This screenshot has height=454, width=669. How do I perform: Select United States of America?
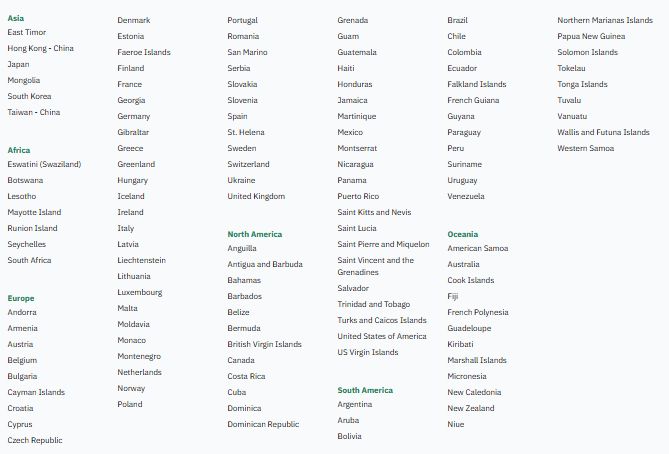[x=382, y=336]
